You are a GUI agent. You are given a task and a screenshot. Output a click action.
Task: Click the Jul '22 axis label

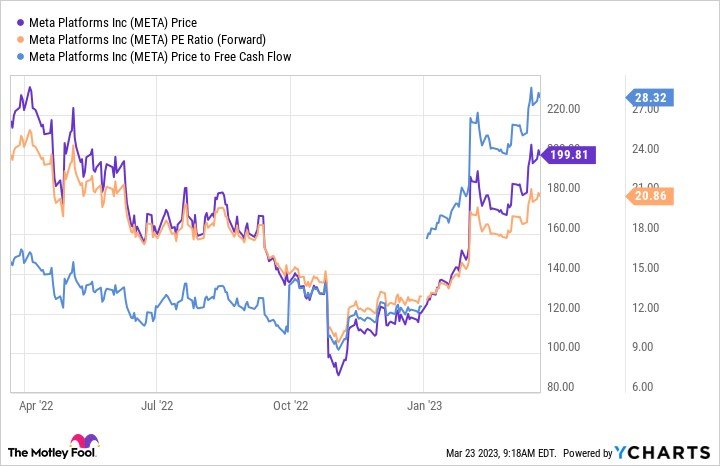(157, 406)
